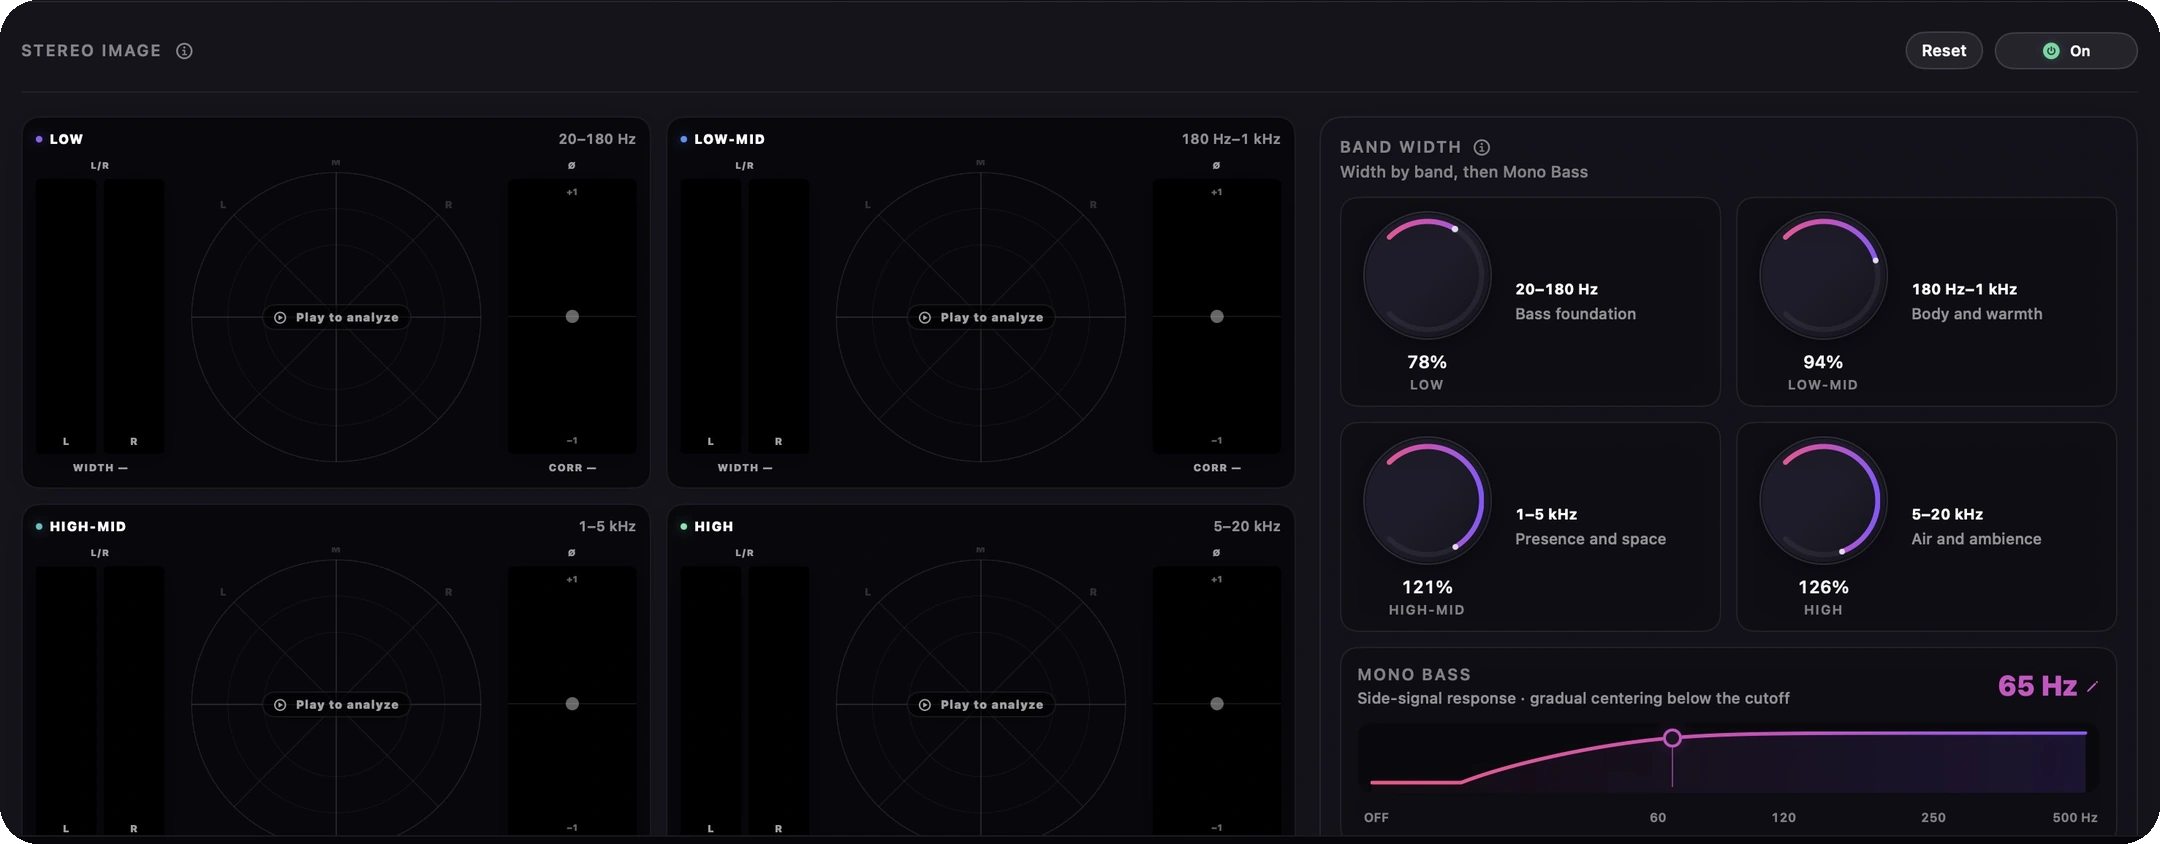Click the WIDTH readout under the LOW meters
Image resolution: width=2160 pixels, height=844 pixels.
tap(100, 468)
